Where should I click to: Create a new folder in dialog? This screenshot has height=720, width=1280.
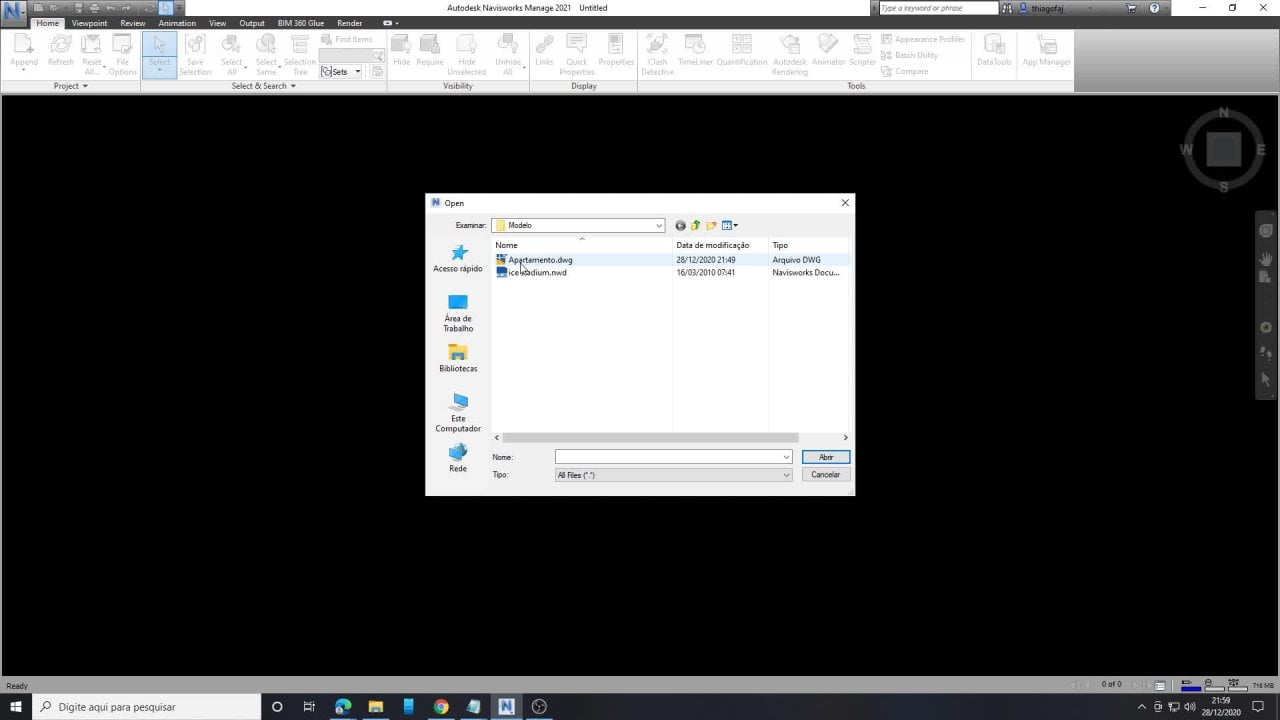coord(712,226)
